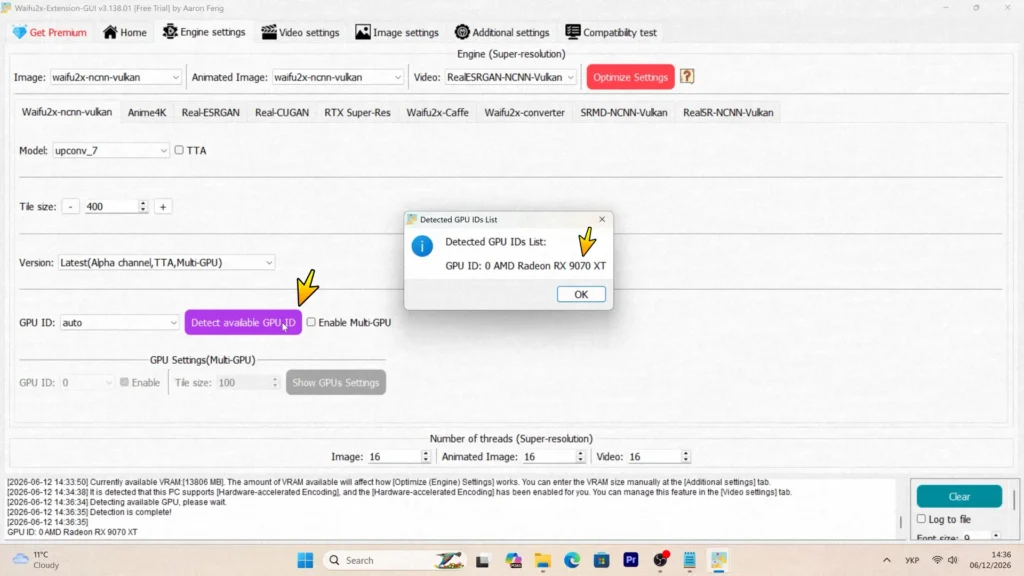
Task: Open the recording app with red dot
Action: coord(660,560)
